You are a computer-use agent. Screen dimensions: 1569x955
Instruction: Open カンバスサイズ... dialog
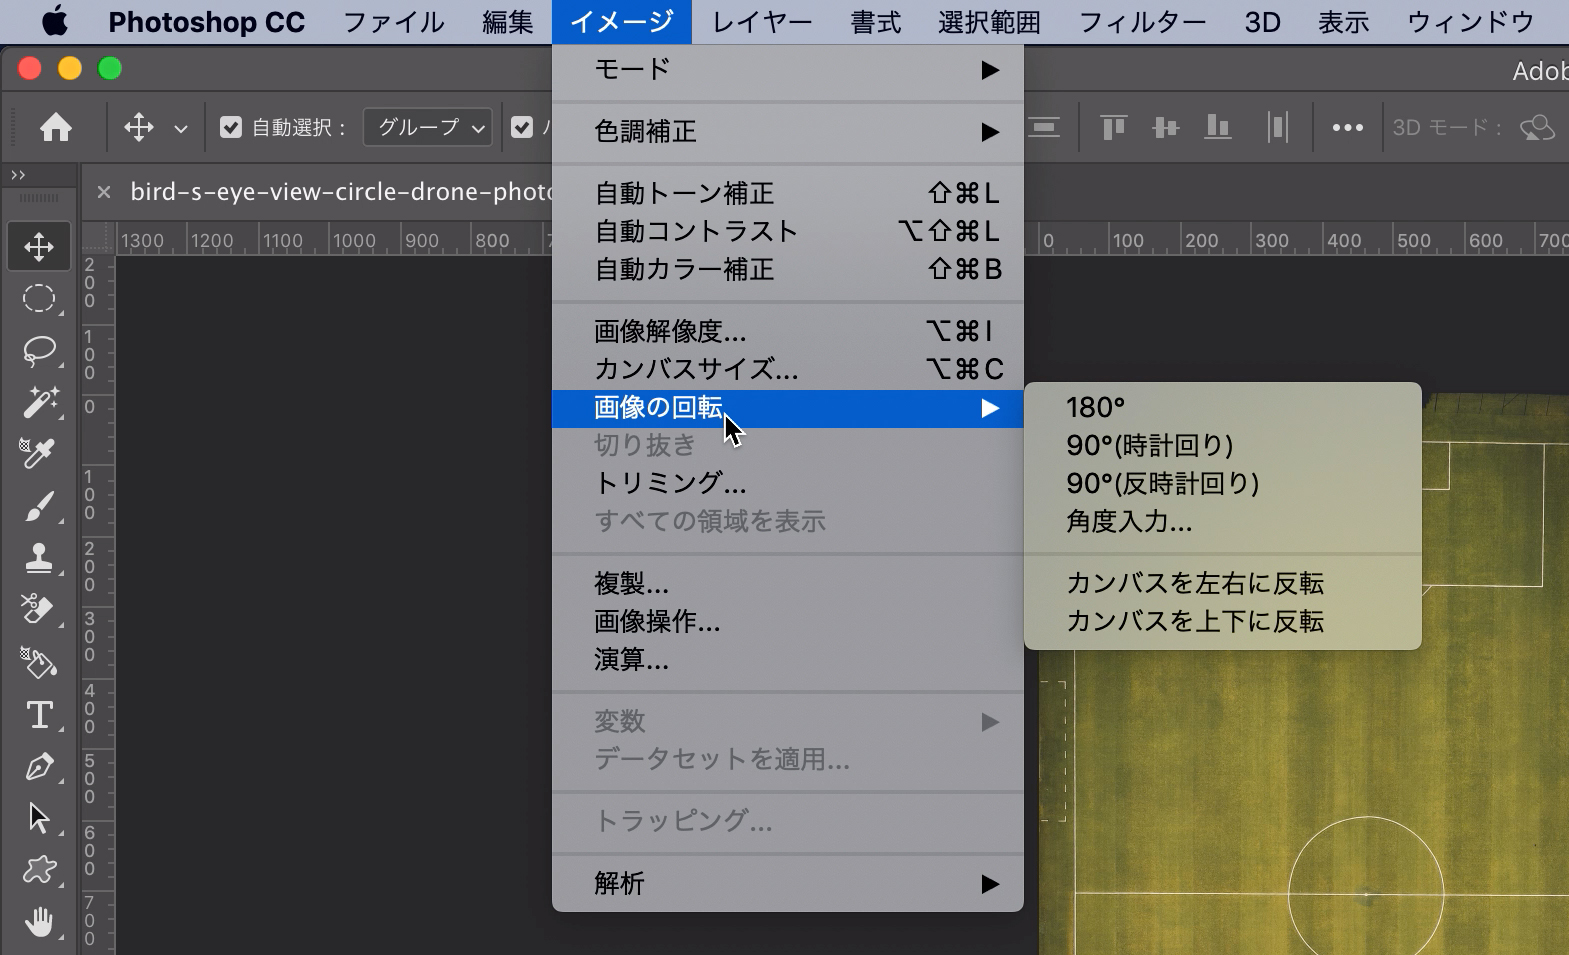[x=788, y=369]
